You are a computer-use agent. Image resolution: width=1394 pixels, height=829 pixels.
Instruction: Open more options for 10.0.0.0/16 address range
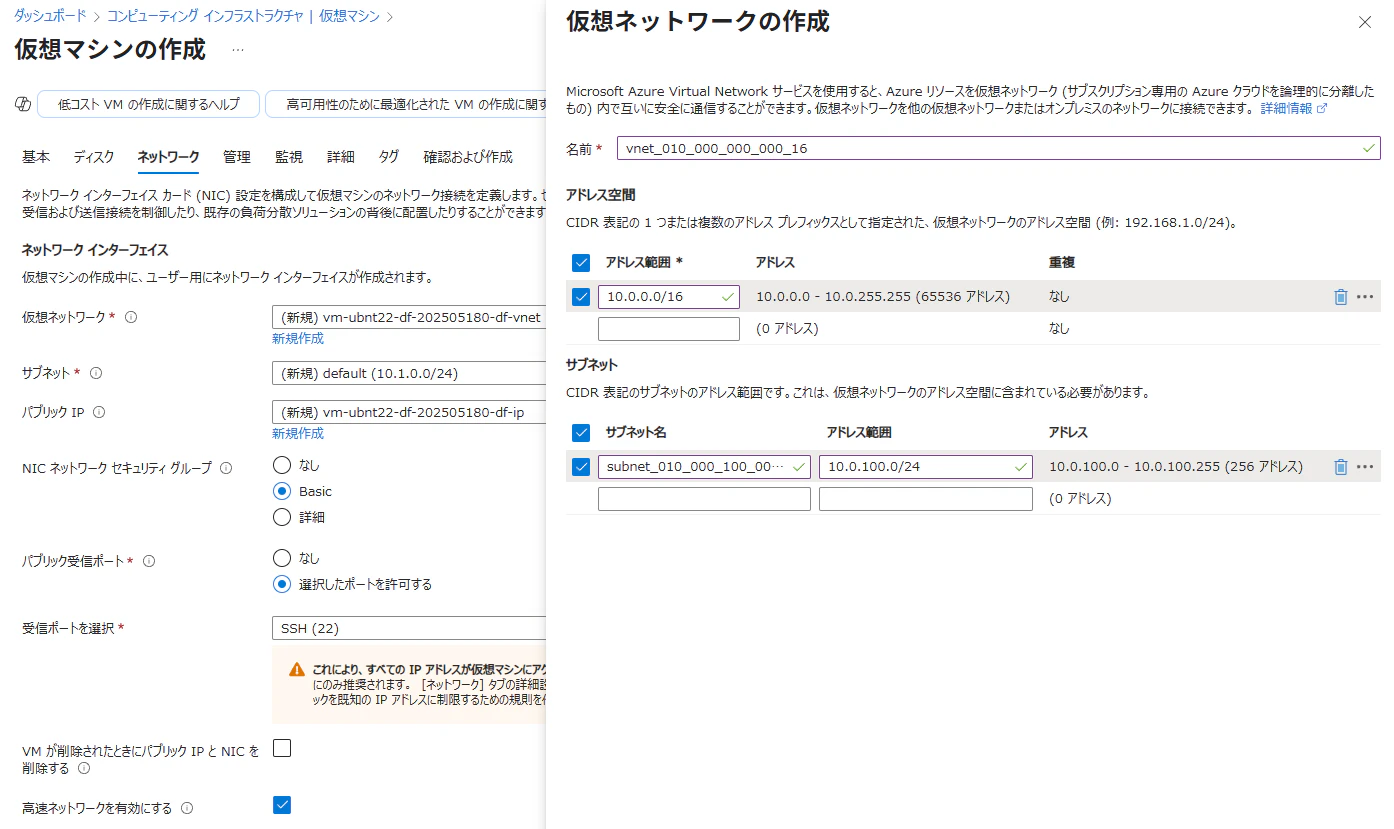pos(1365,297)
